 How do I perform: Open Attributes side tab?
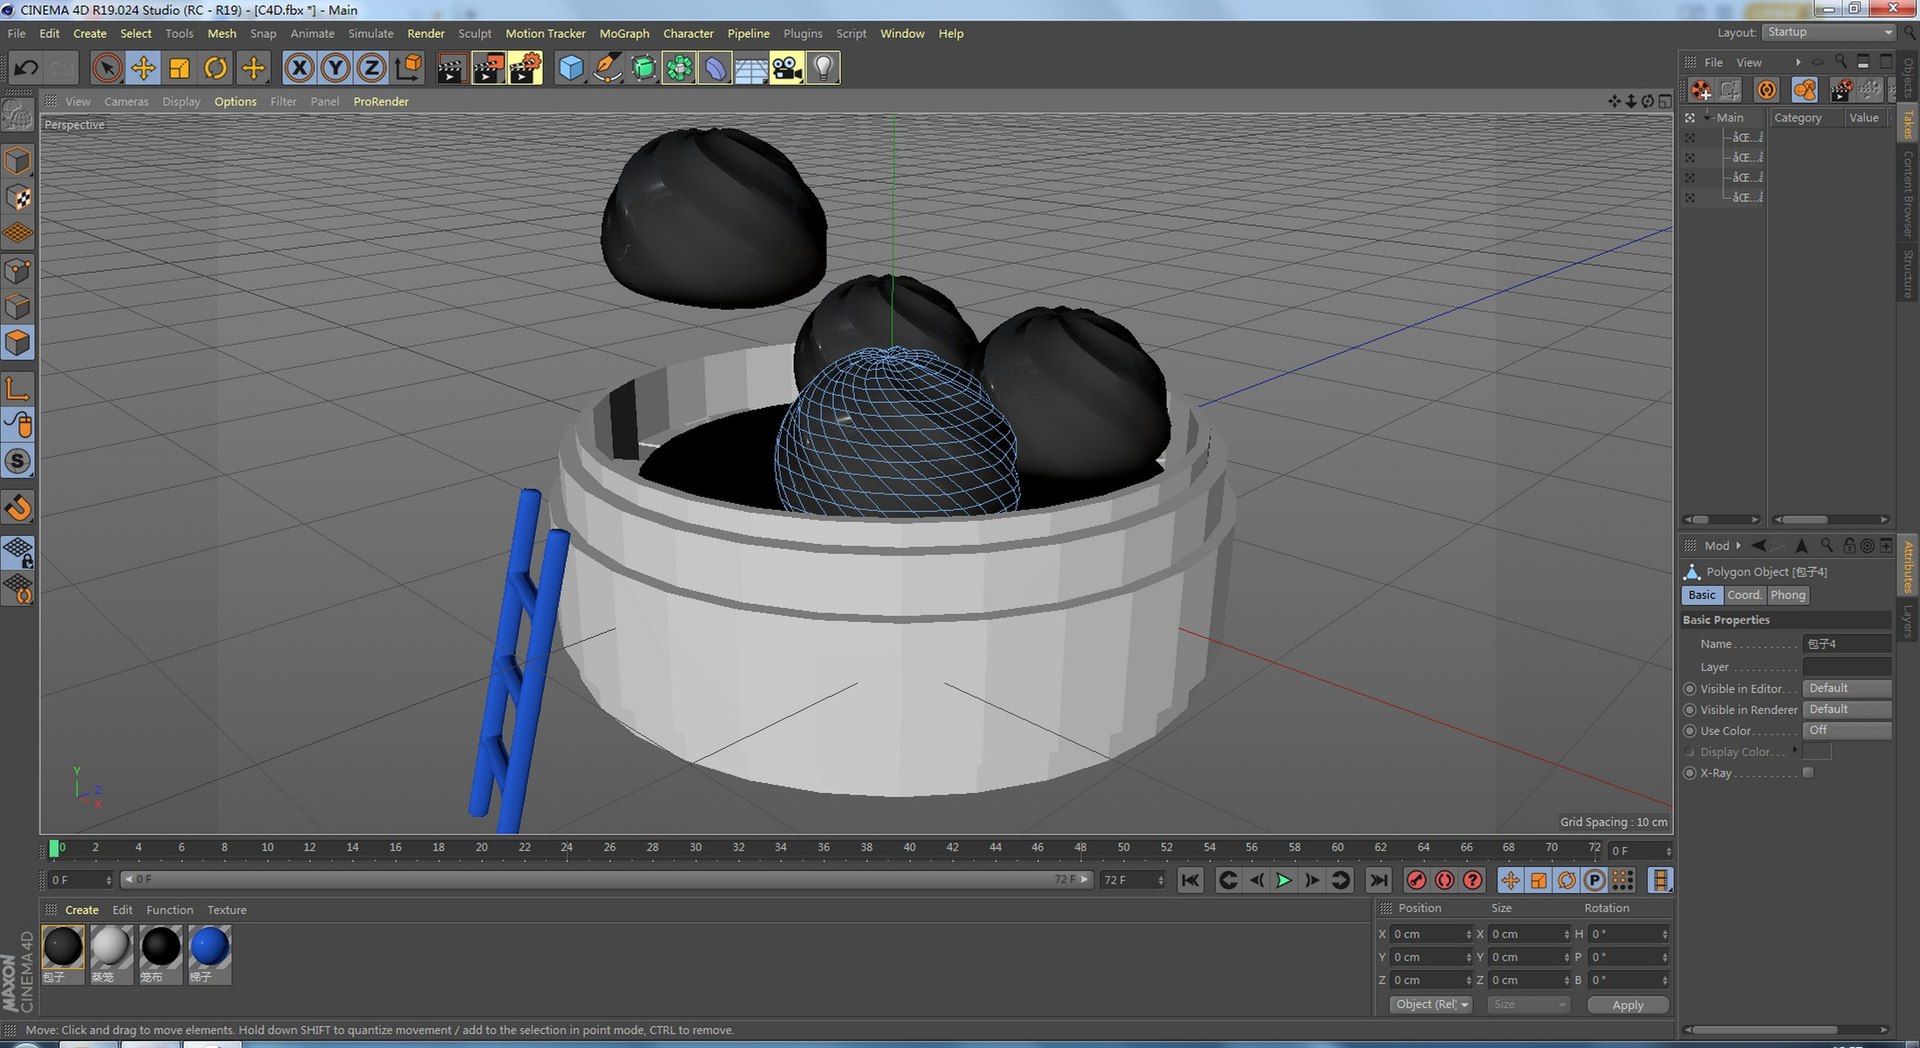point(1908,567)
